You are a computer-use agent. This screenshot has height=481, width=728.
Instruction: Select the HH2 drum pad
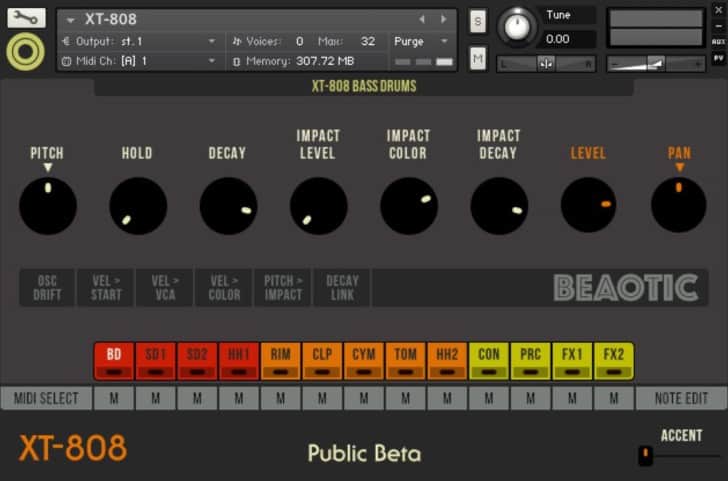click(447, 361)
